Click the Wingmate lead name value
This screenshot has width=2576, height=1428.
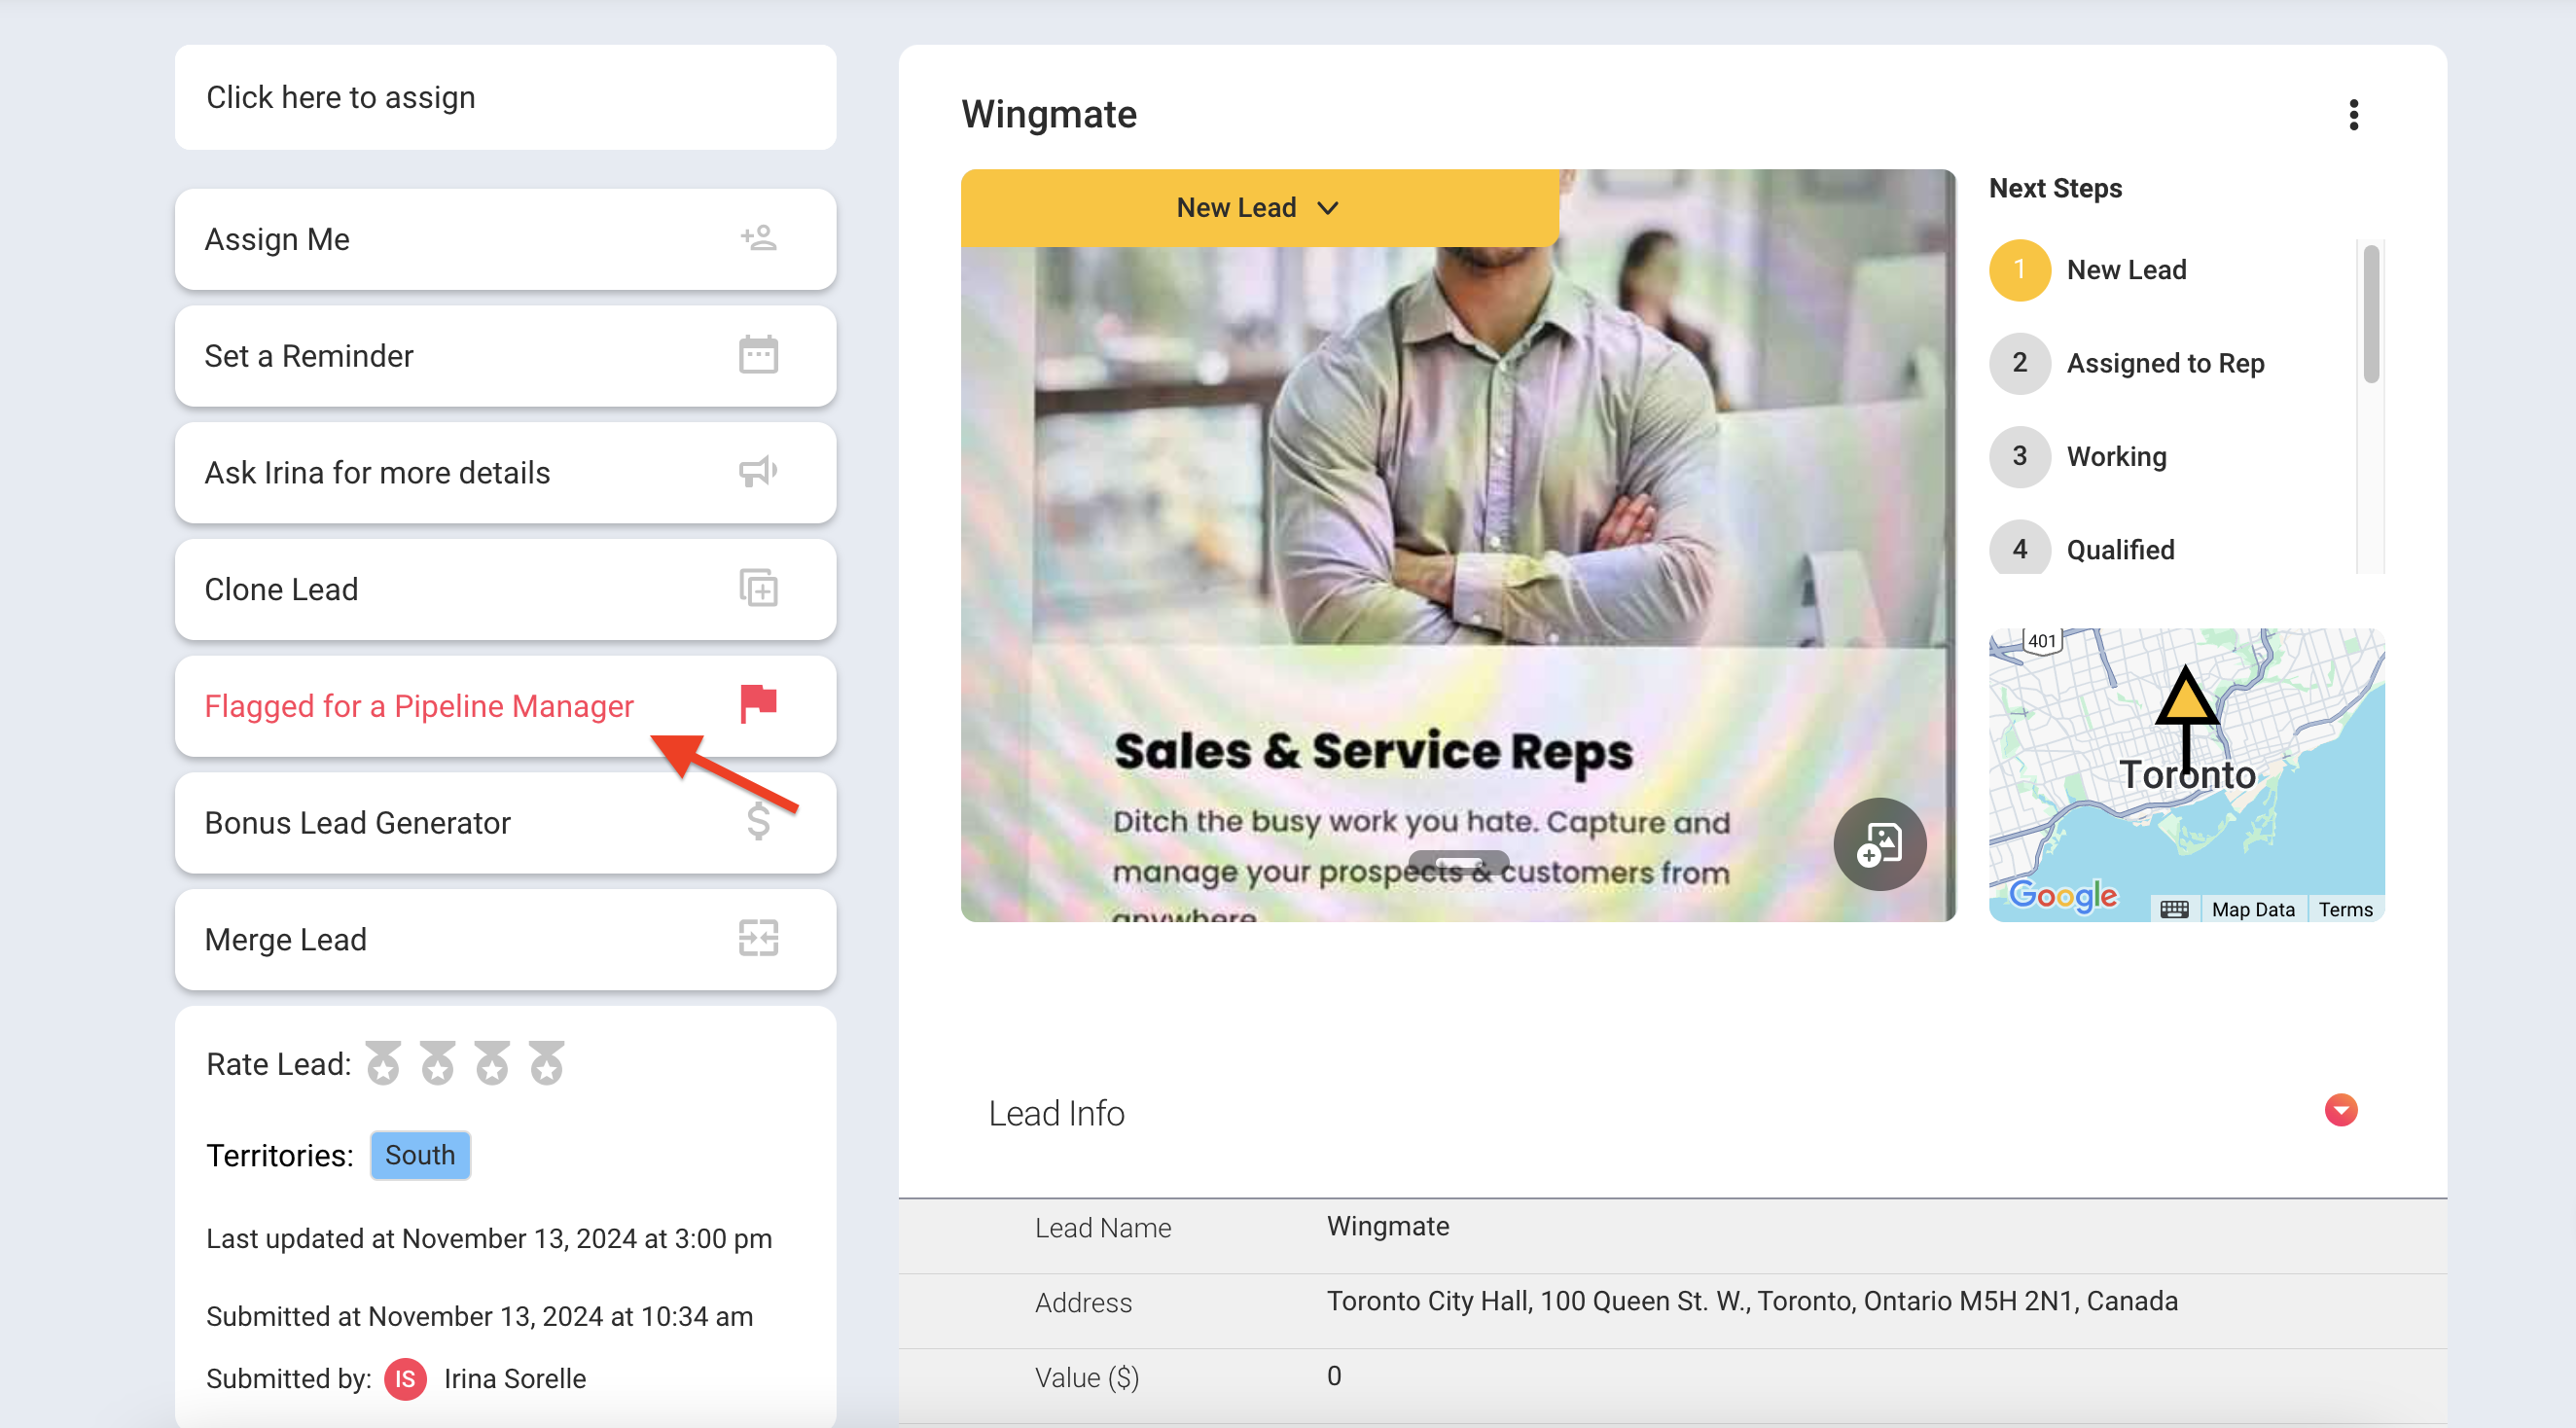pos(1387,1226)
